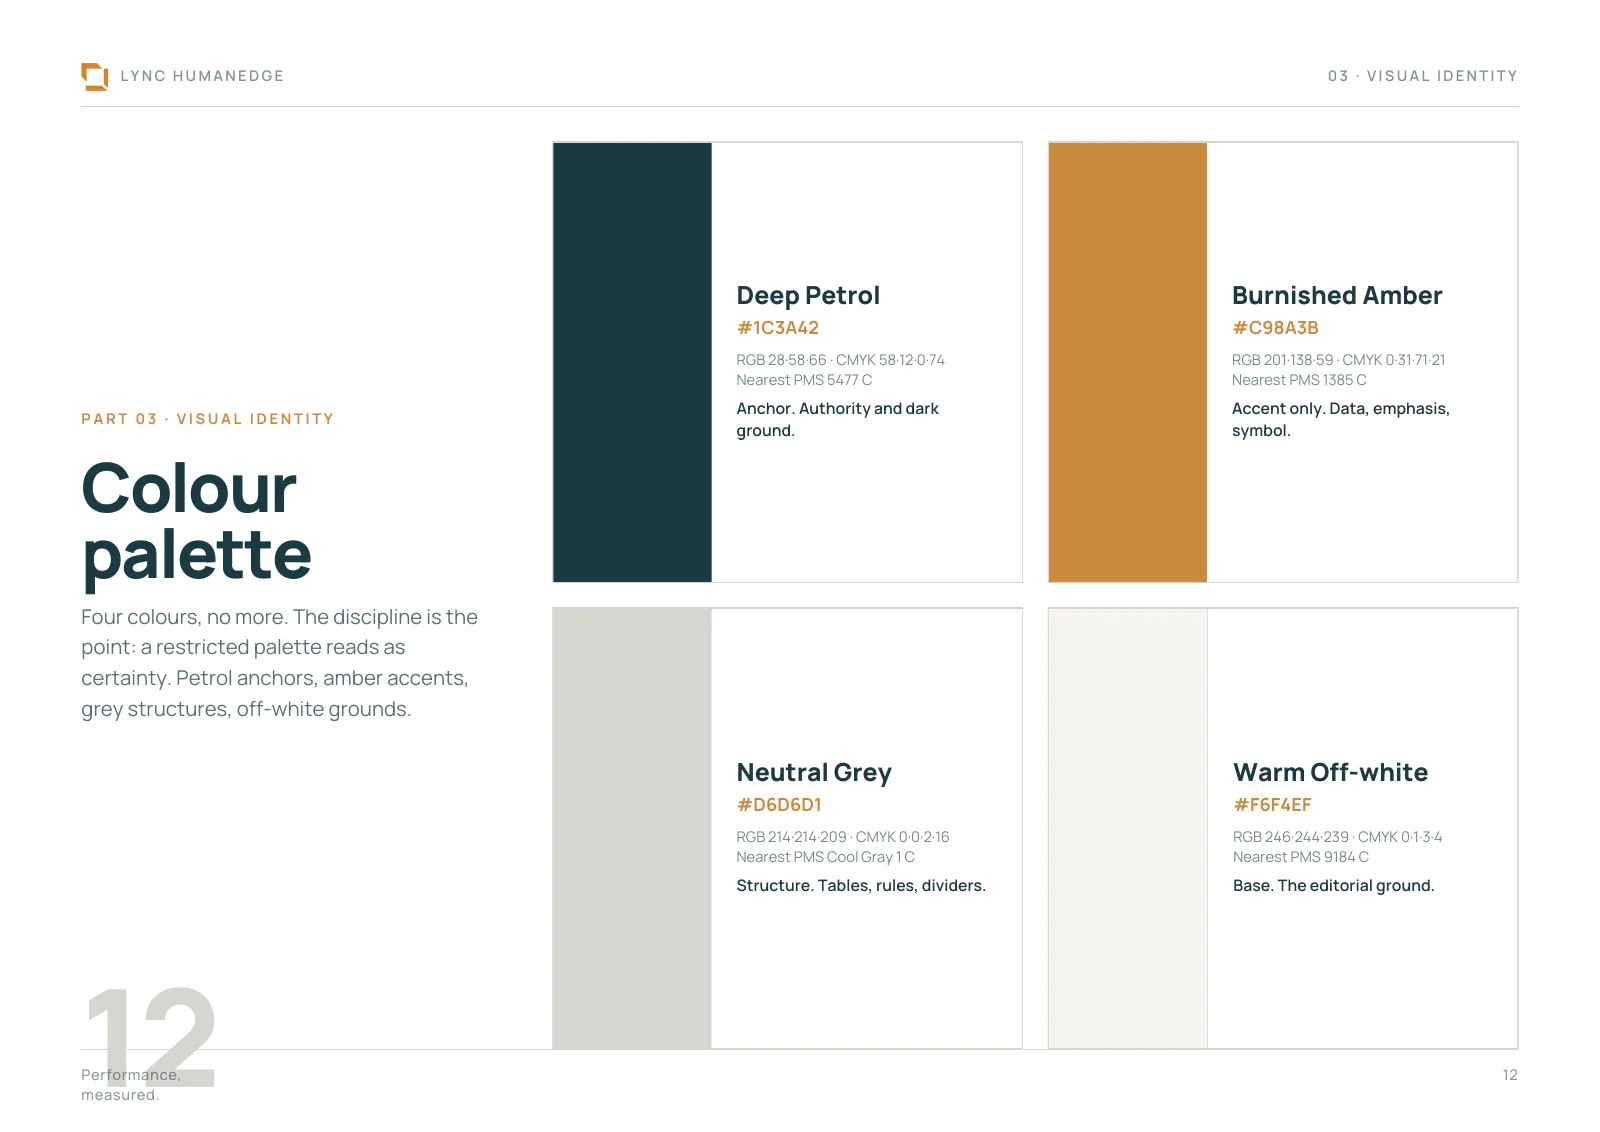1600x1132 pixels.
Task: Click the 'Performance, measured.' footer tagline
Action: tap(131, 1085)
